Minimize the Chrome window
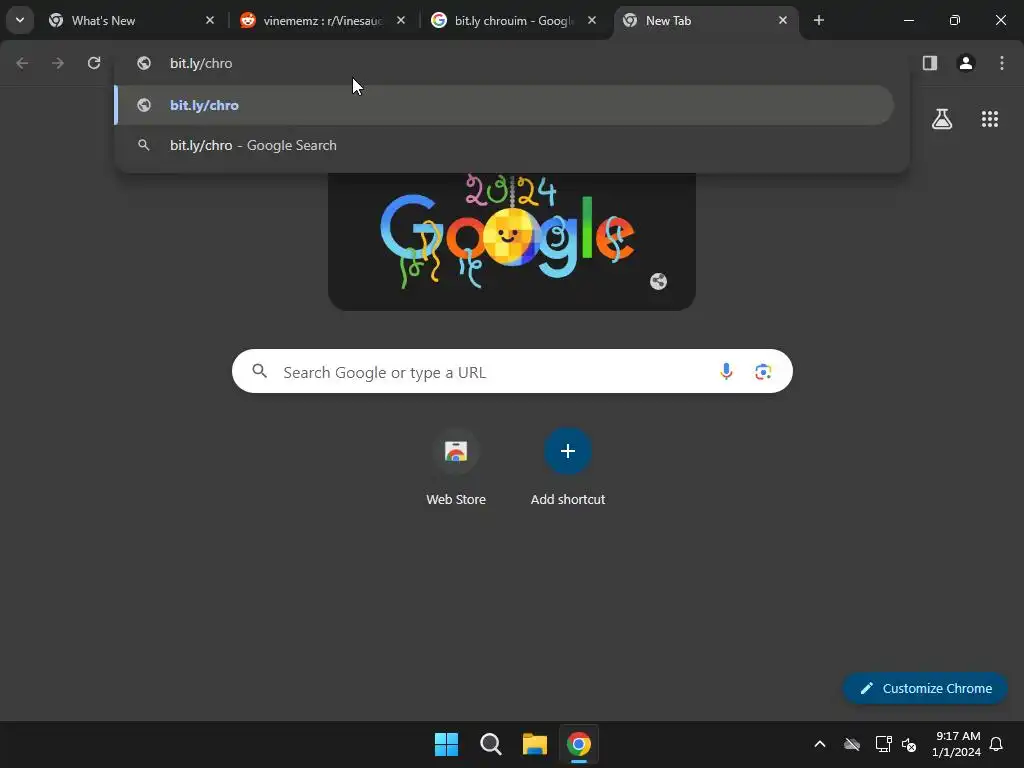Screen dimensions: 1024x768 [x=908, y=20]
